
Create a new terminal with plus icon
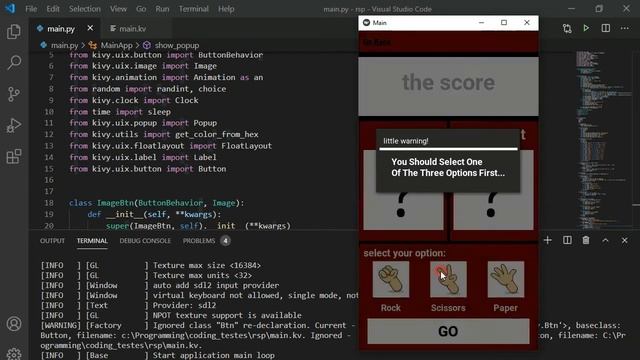click(548, 240)
